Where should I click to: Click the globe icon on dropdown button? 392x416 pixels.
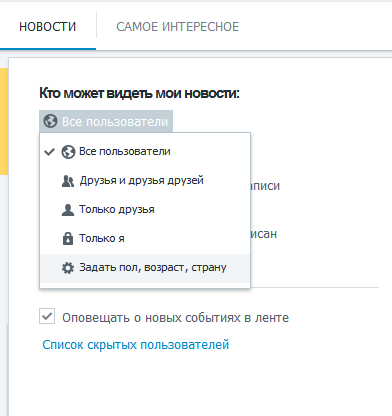pos(51,121)
